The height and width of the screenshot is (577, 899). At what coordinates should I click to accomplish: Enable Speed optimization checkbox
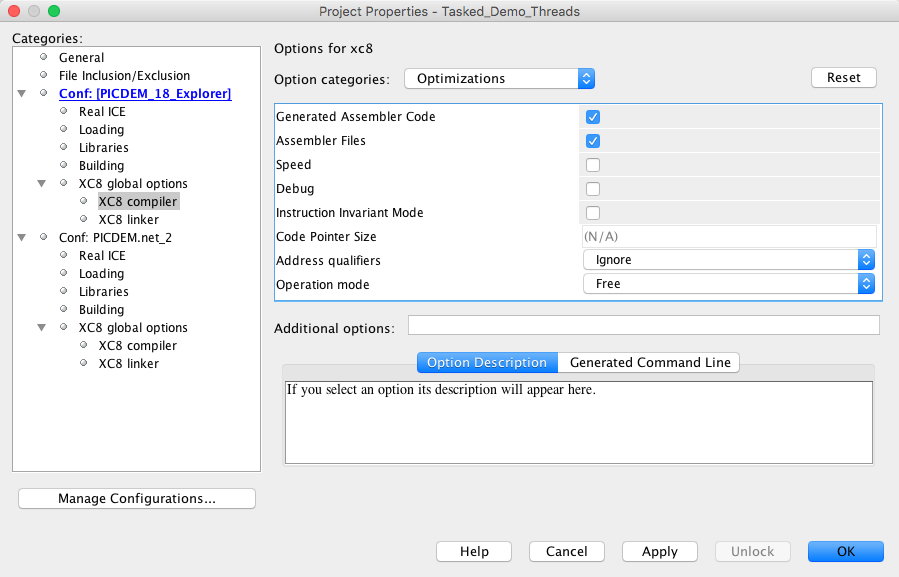pos(593,165)
